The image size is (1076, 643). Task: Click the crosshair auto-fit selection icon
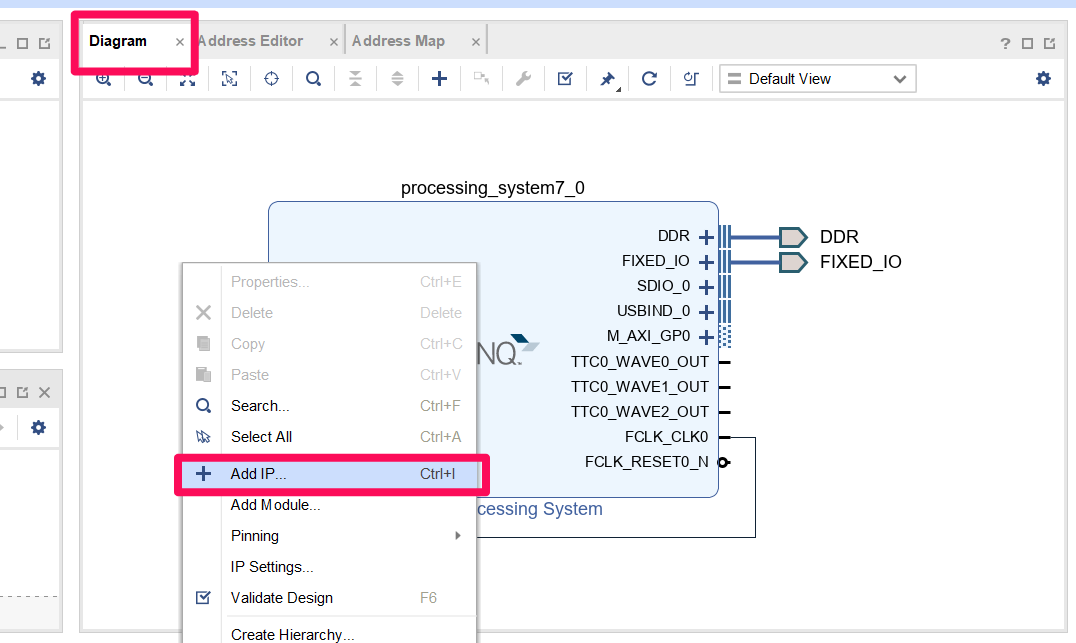coord(272,79)
